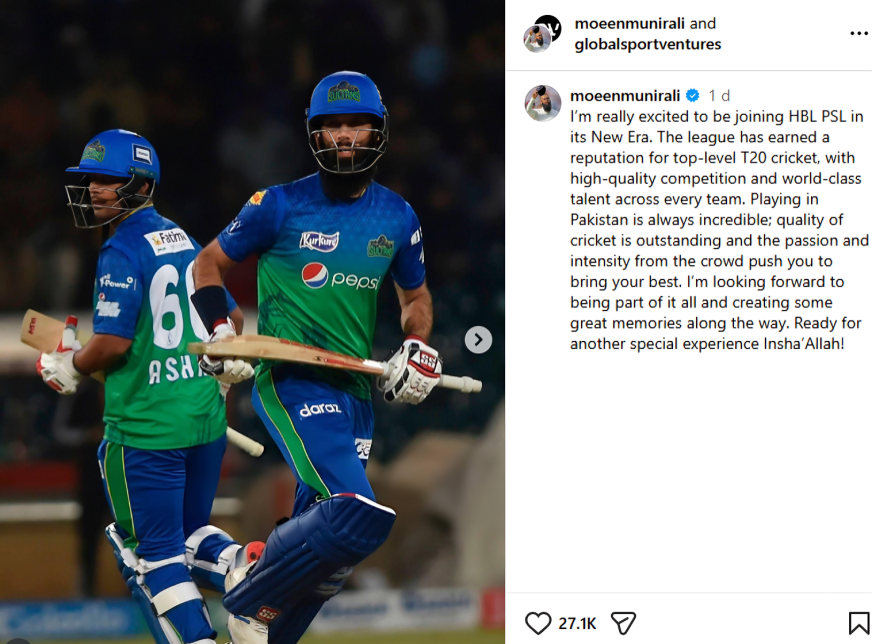Click the globalsportventures logo avatar in header
Image resolution: width=872 pixels, height=644 pixels.
point(549,27)
